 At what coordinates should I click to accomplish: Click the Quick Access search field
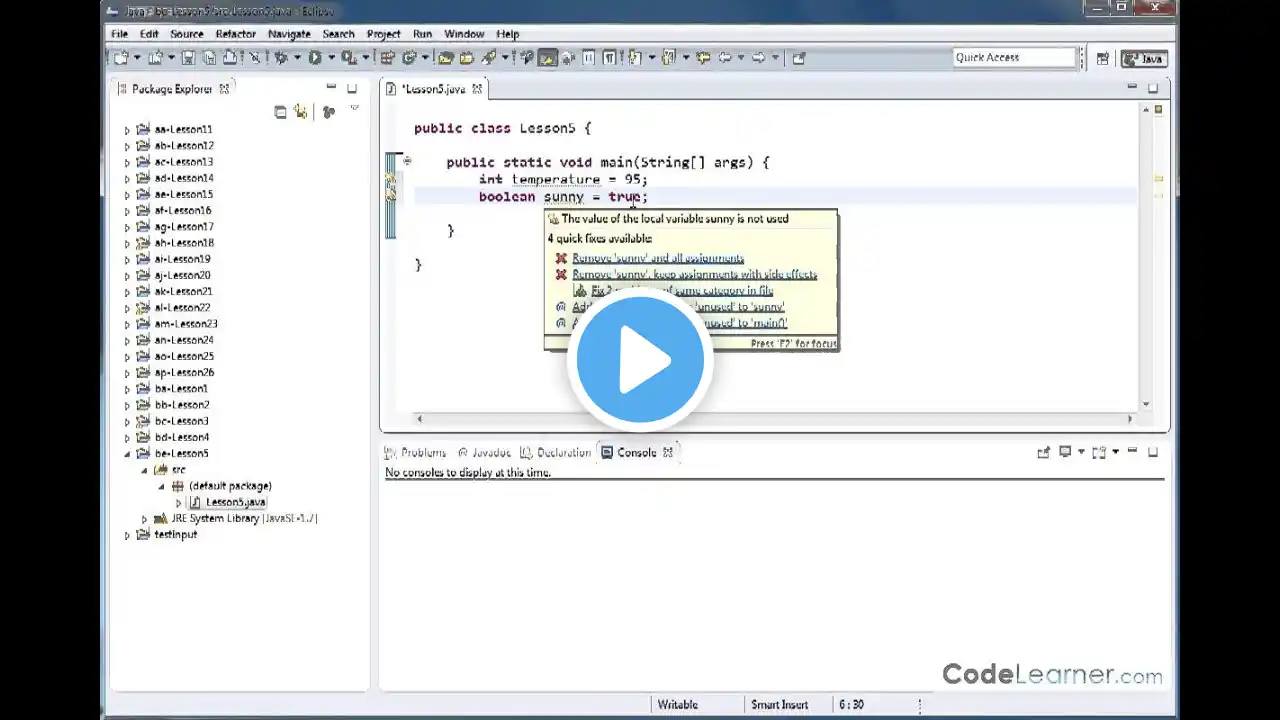(1013, 58)
